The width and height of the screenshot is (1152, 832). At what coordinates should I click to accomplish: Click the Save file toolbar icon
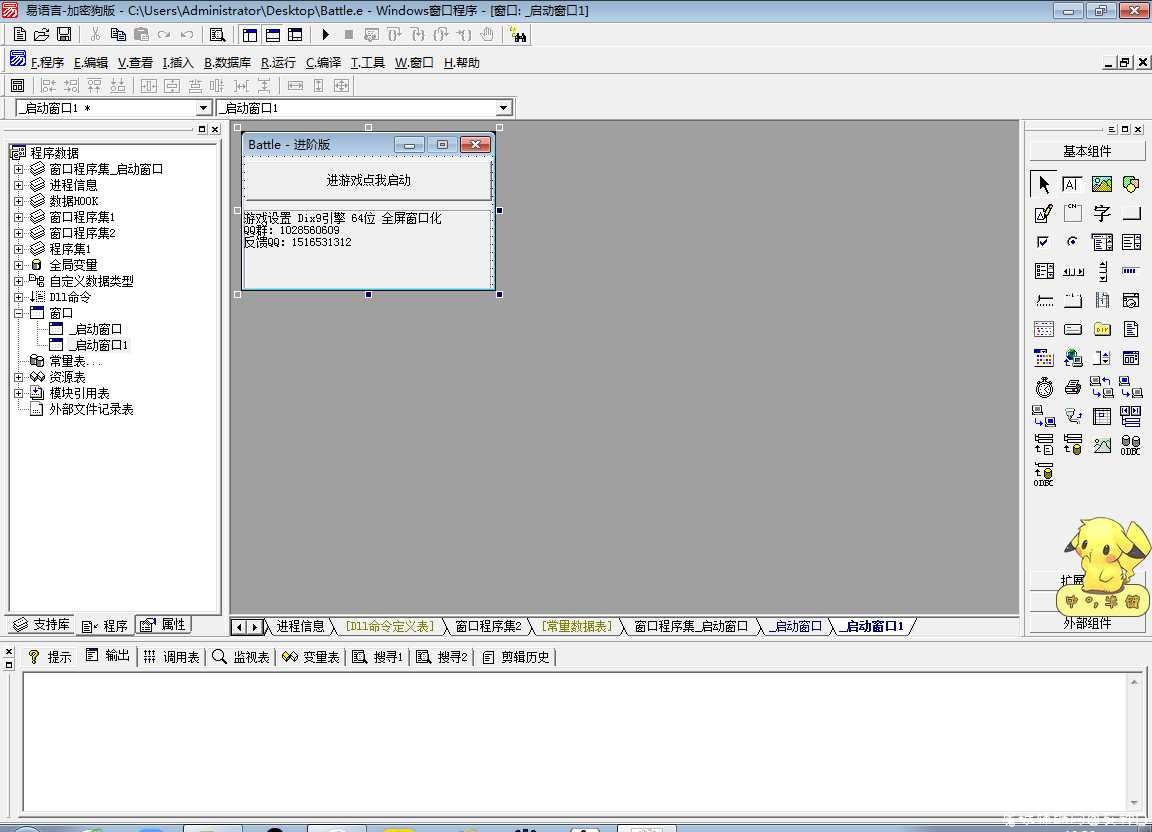point(64,35)
